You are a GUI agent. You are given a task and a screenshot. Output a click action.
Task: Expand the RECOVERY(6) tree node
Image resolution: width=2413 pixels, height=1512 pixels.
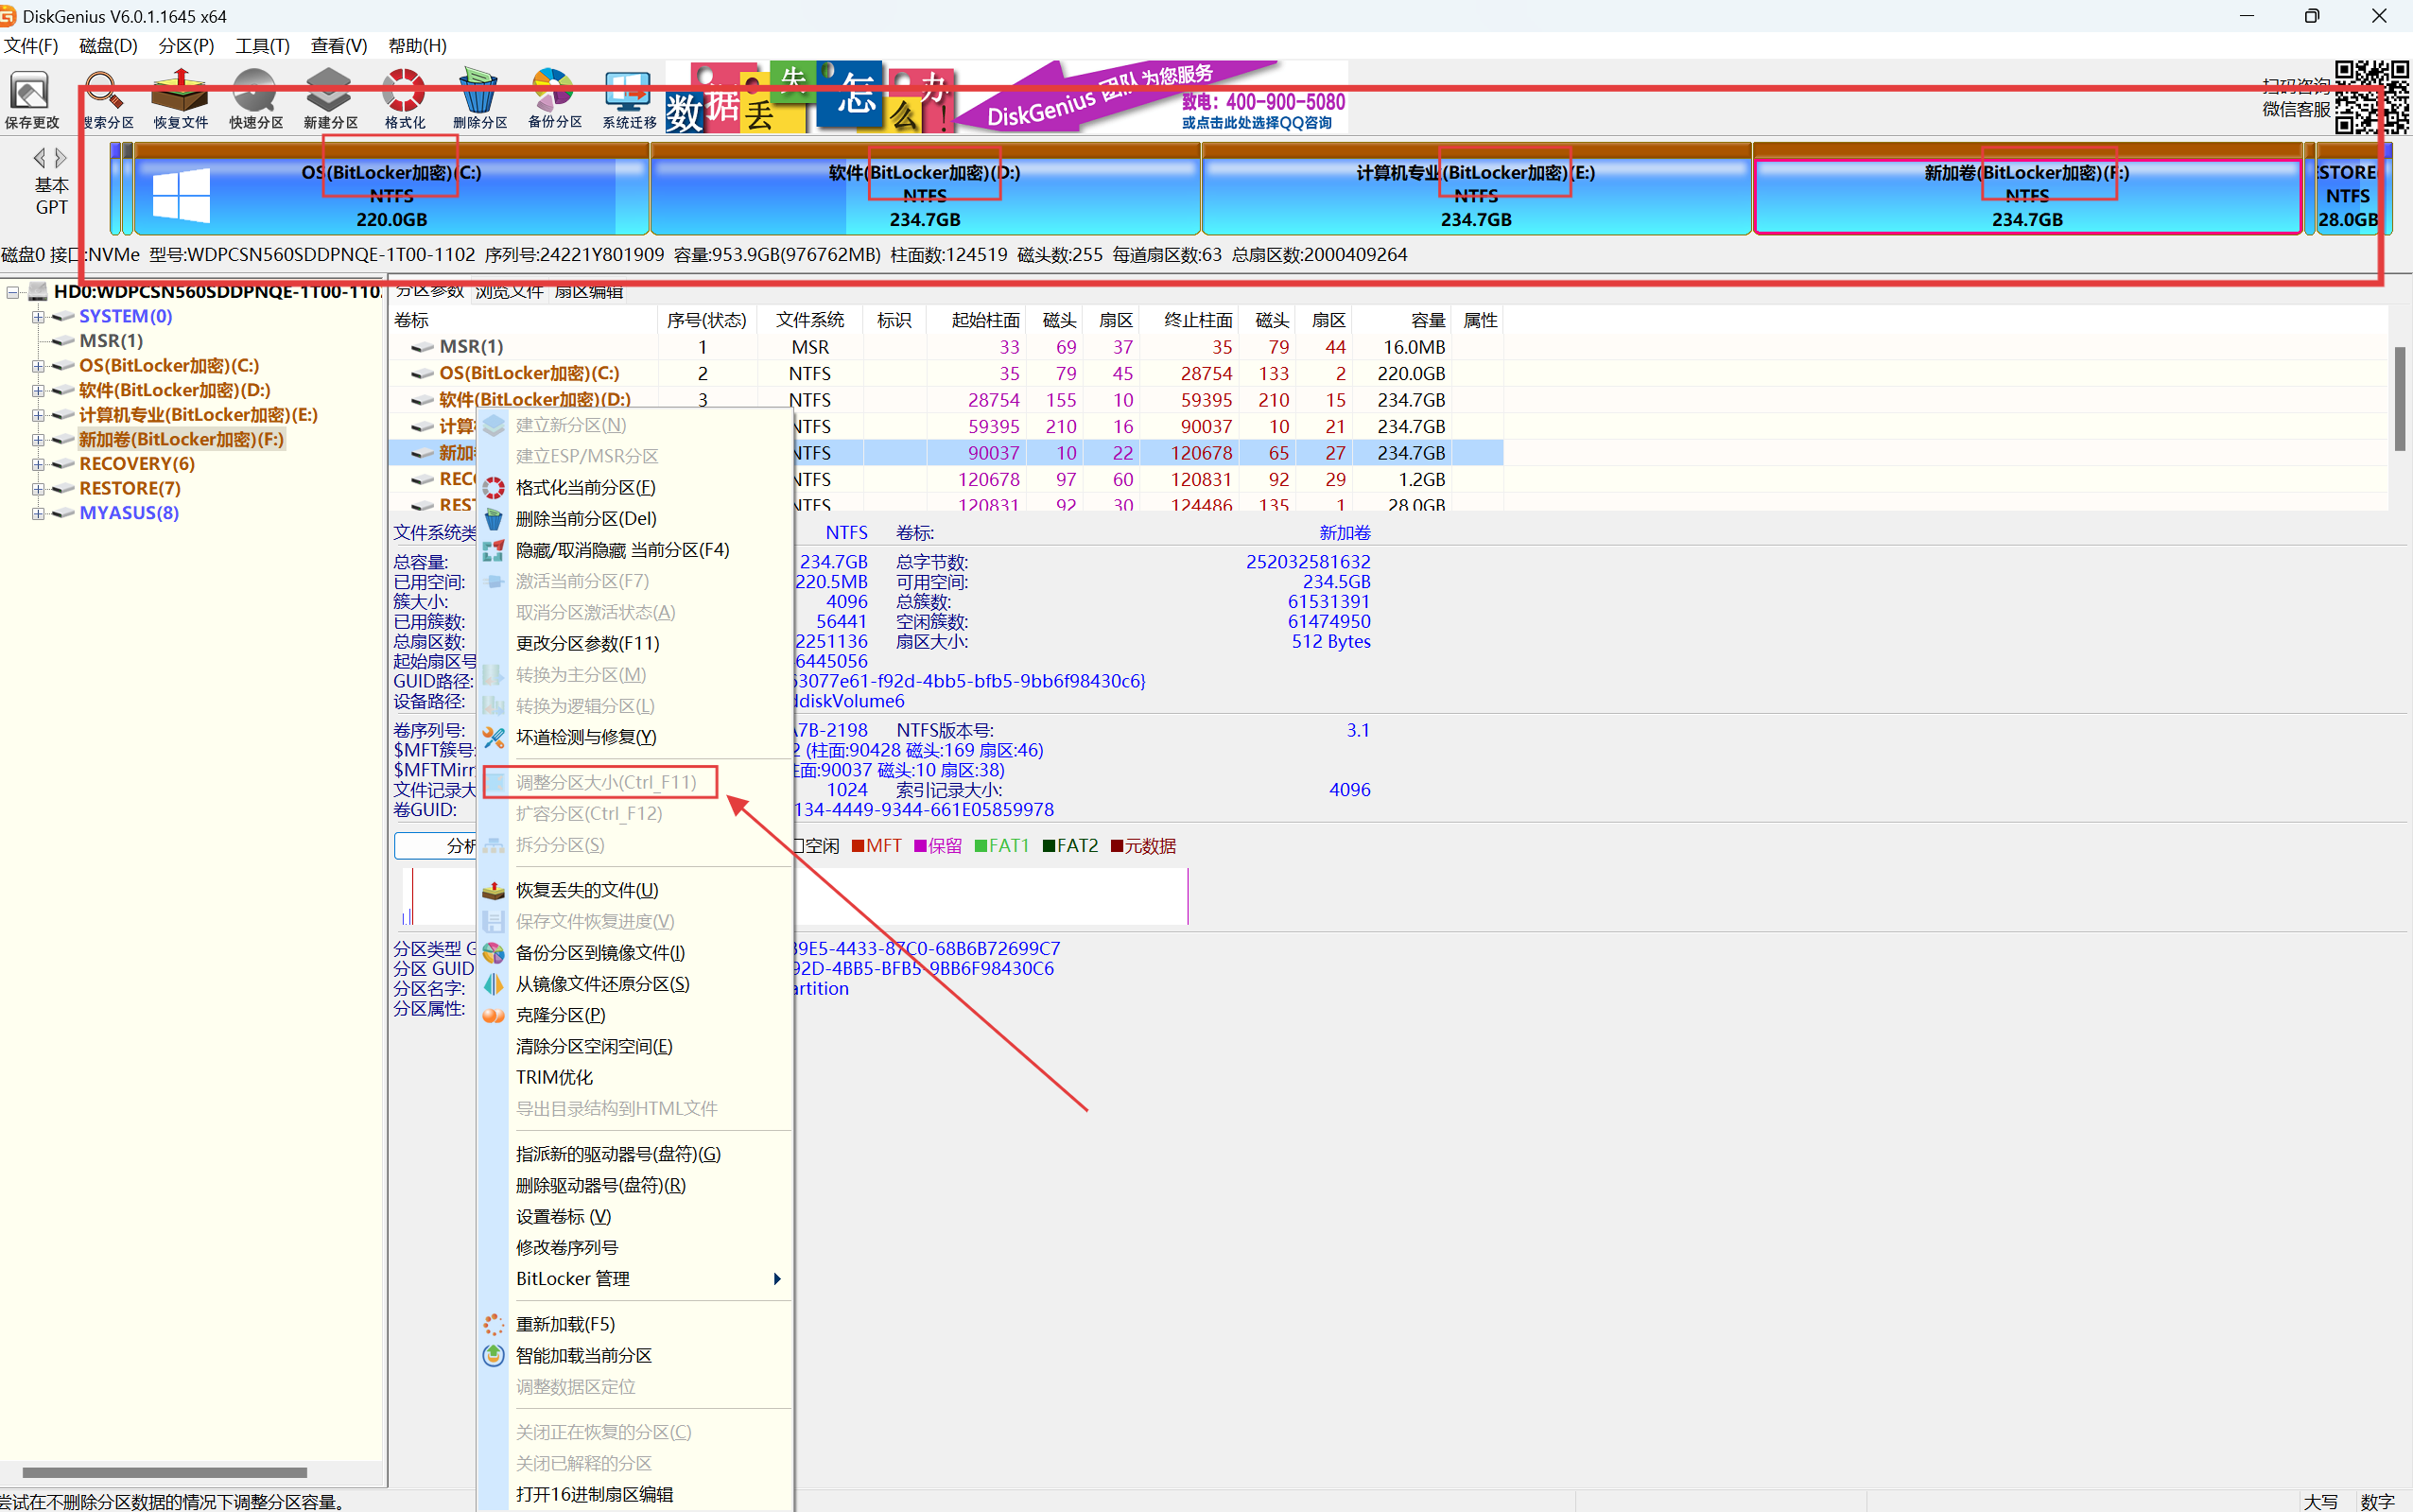38,464
